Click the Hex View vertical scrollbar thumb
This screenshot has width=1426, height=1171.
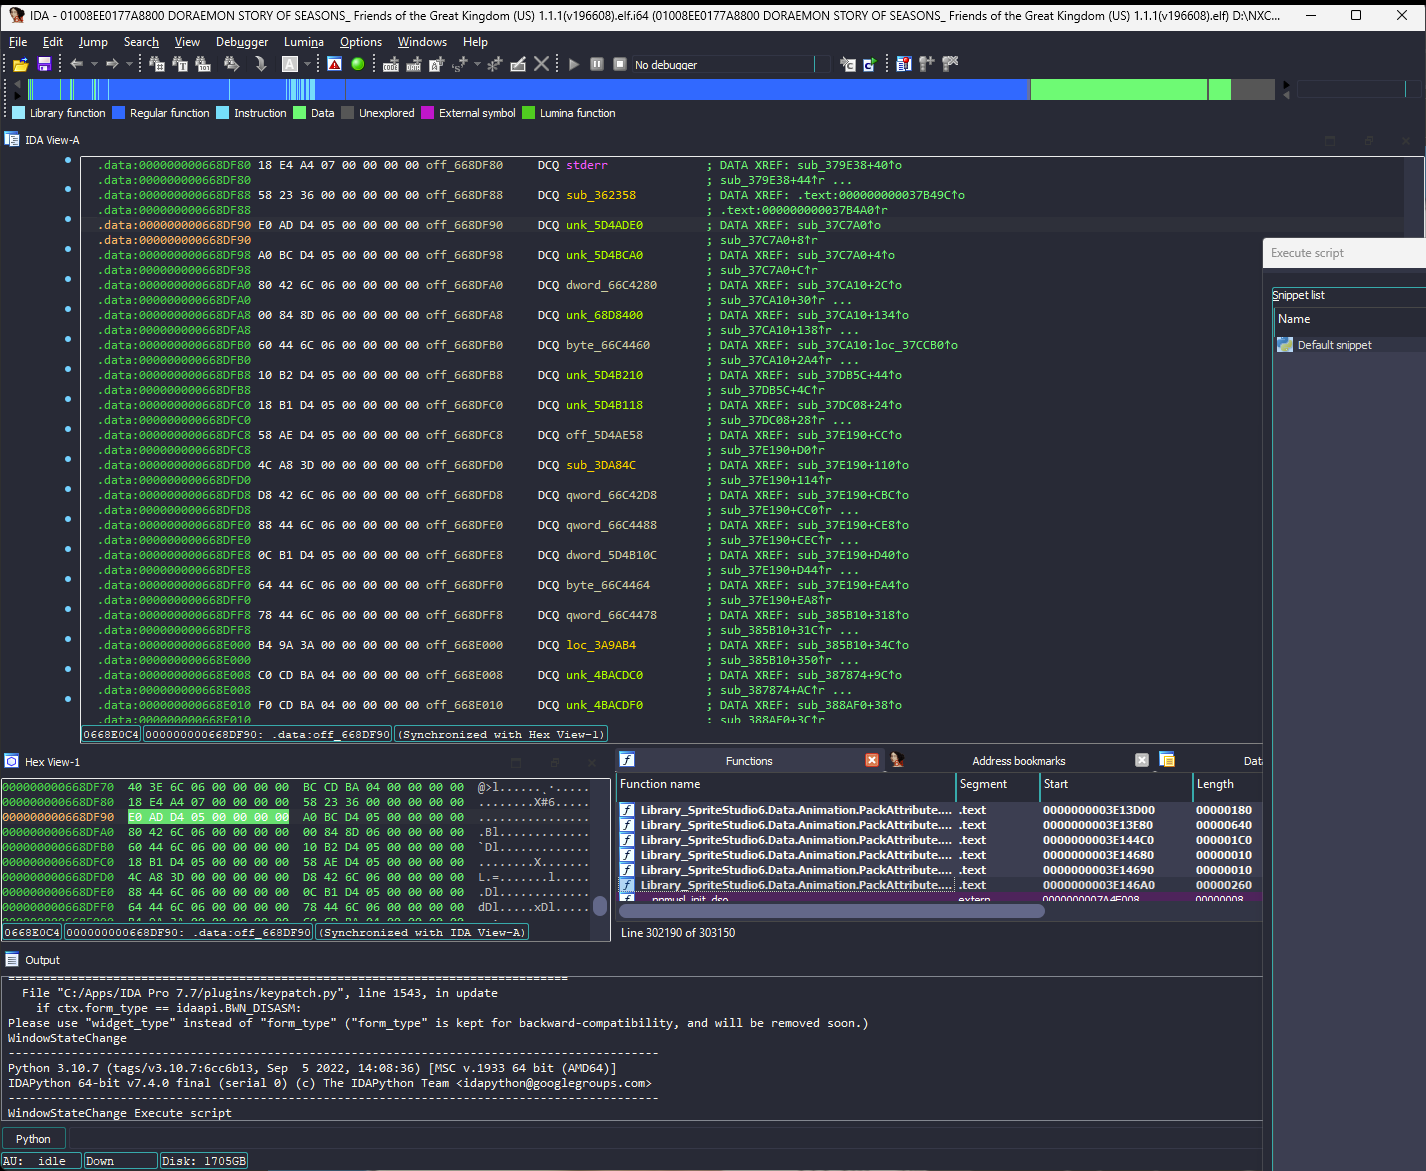pos(600,906)
